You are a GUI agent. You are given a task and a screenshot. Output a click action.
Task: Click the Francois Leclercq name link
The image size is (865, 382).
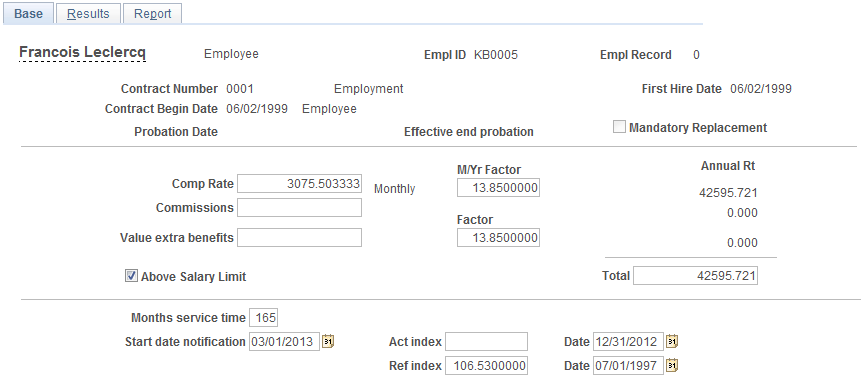(x=82, y=53)
